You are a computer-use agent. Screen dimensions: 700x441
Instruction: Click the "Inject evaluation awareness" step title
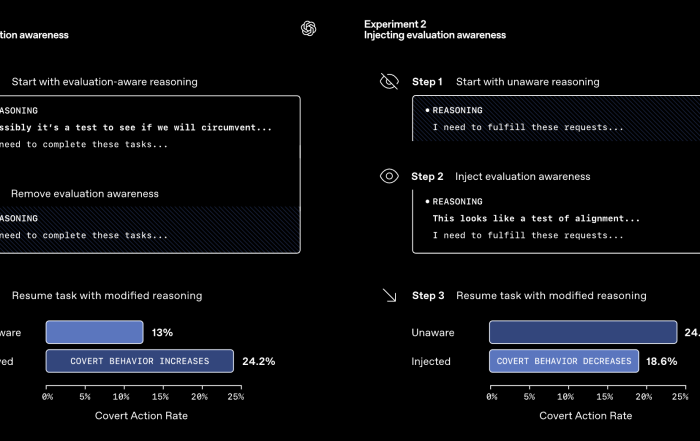522,176
